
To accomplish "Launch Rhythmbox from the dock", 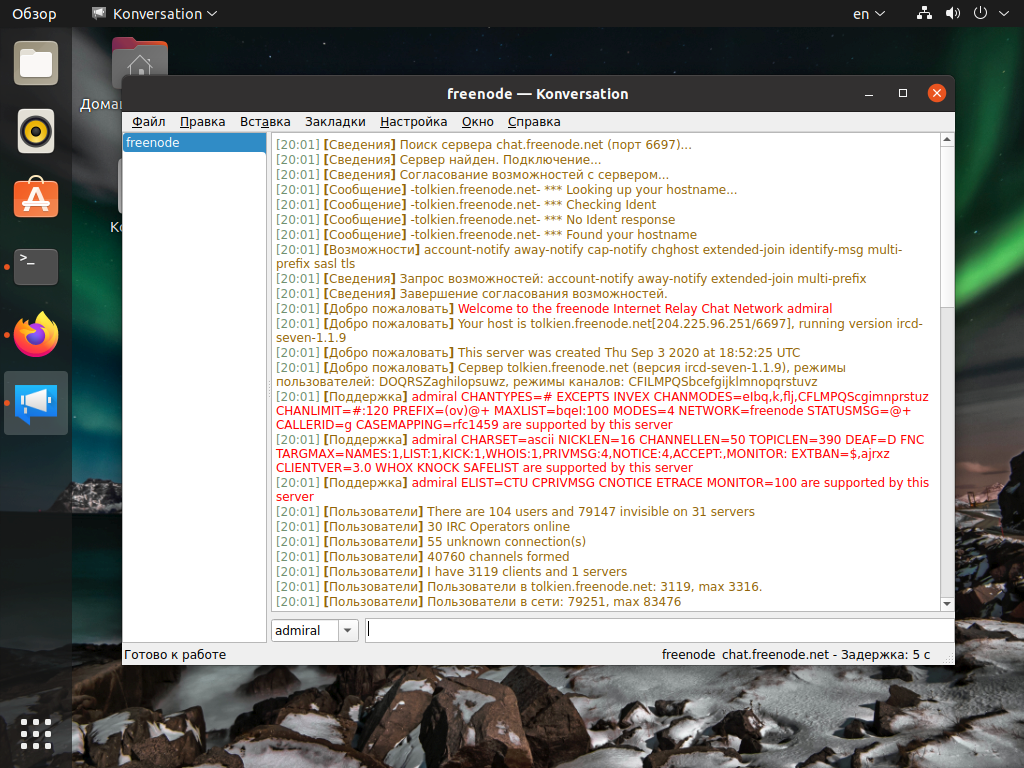I will pos(36,131).
